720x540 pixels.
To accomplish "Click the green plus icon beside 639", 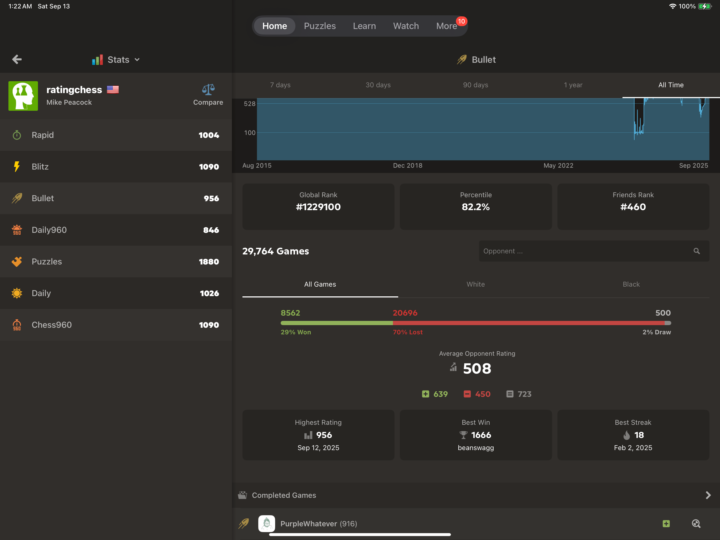I will pyautogui.click(x=425, y=394).
